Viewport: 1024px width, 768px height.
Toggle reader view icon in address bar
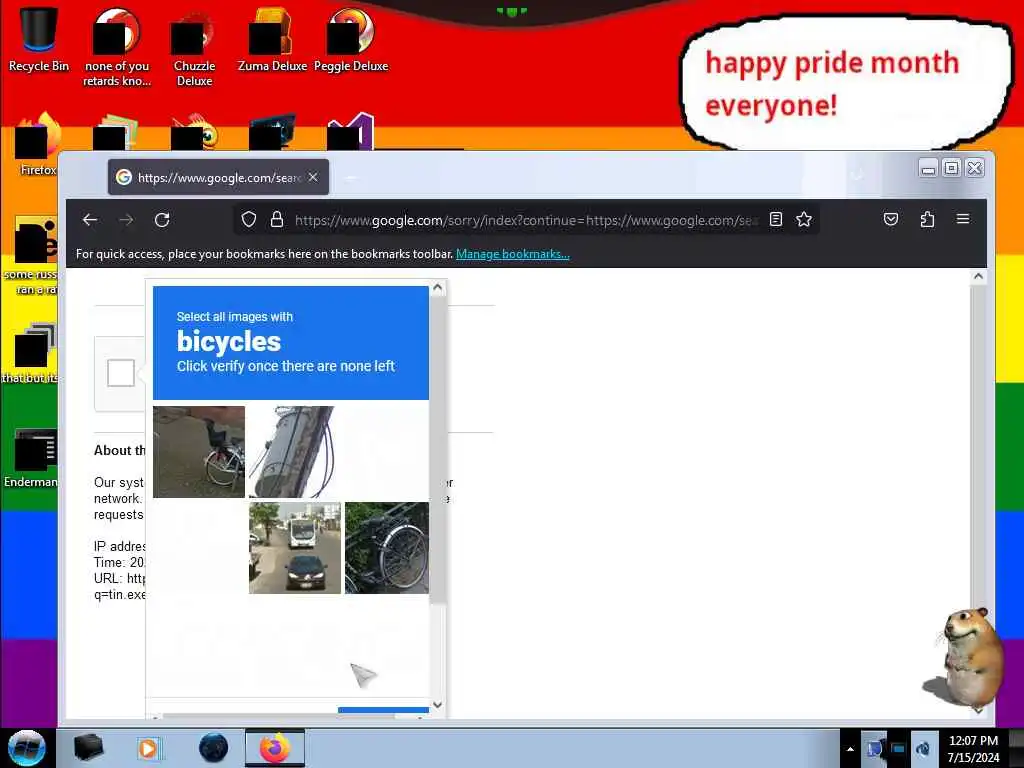pos(776,219)
